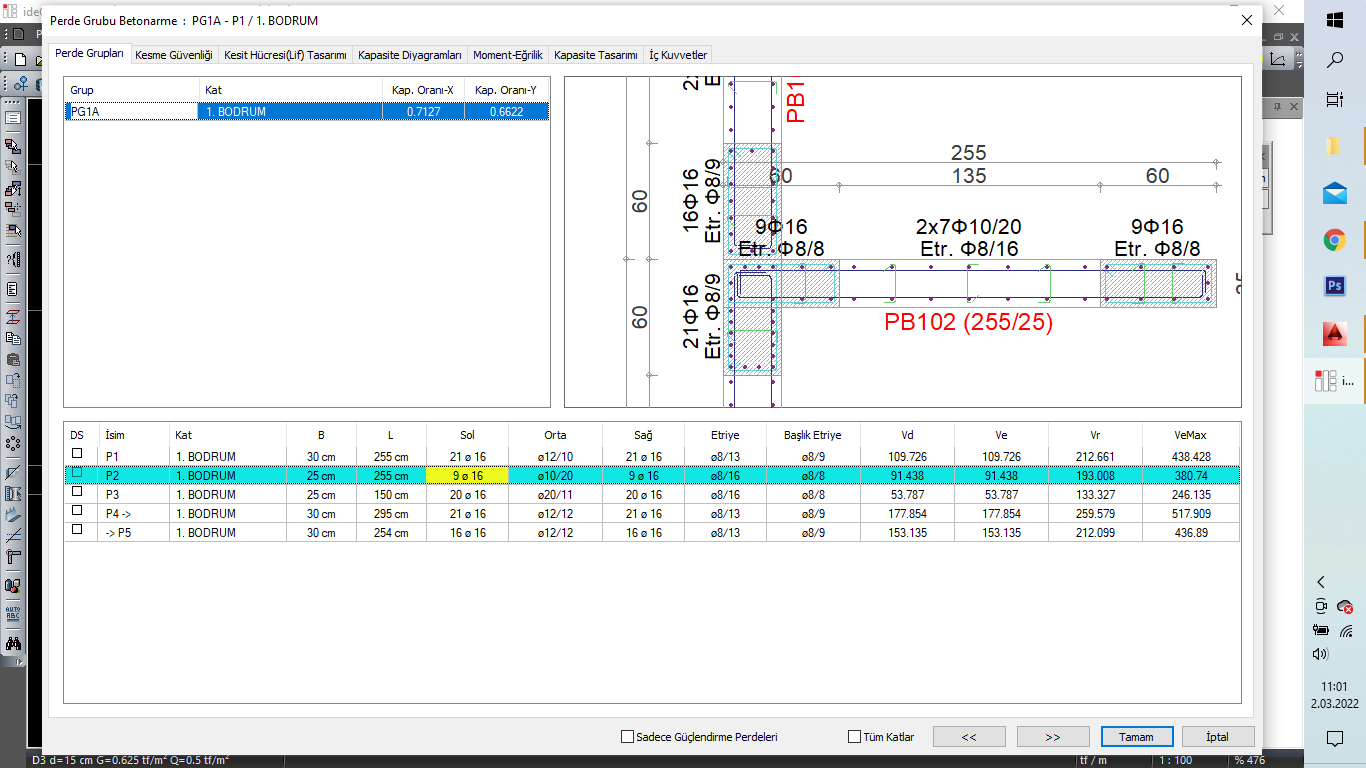Open File Explorer from the taskbar
The width and height of the screenshot is (1366, 768).
1334,147
